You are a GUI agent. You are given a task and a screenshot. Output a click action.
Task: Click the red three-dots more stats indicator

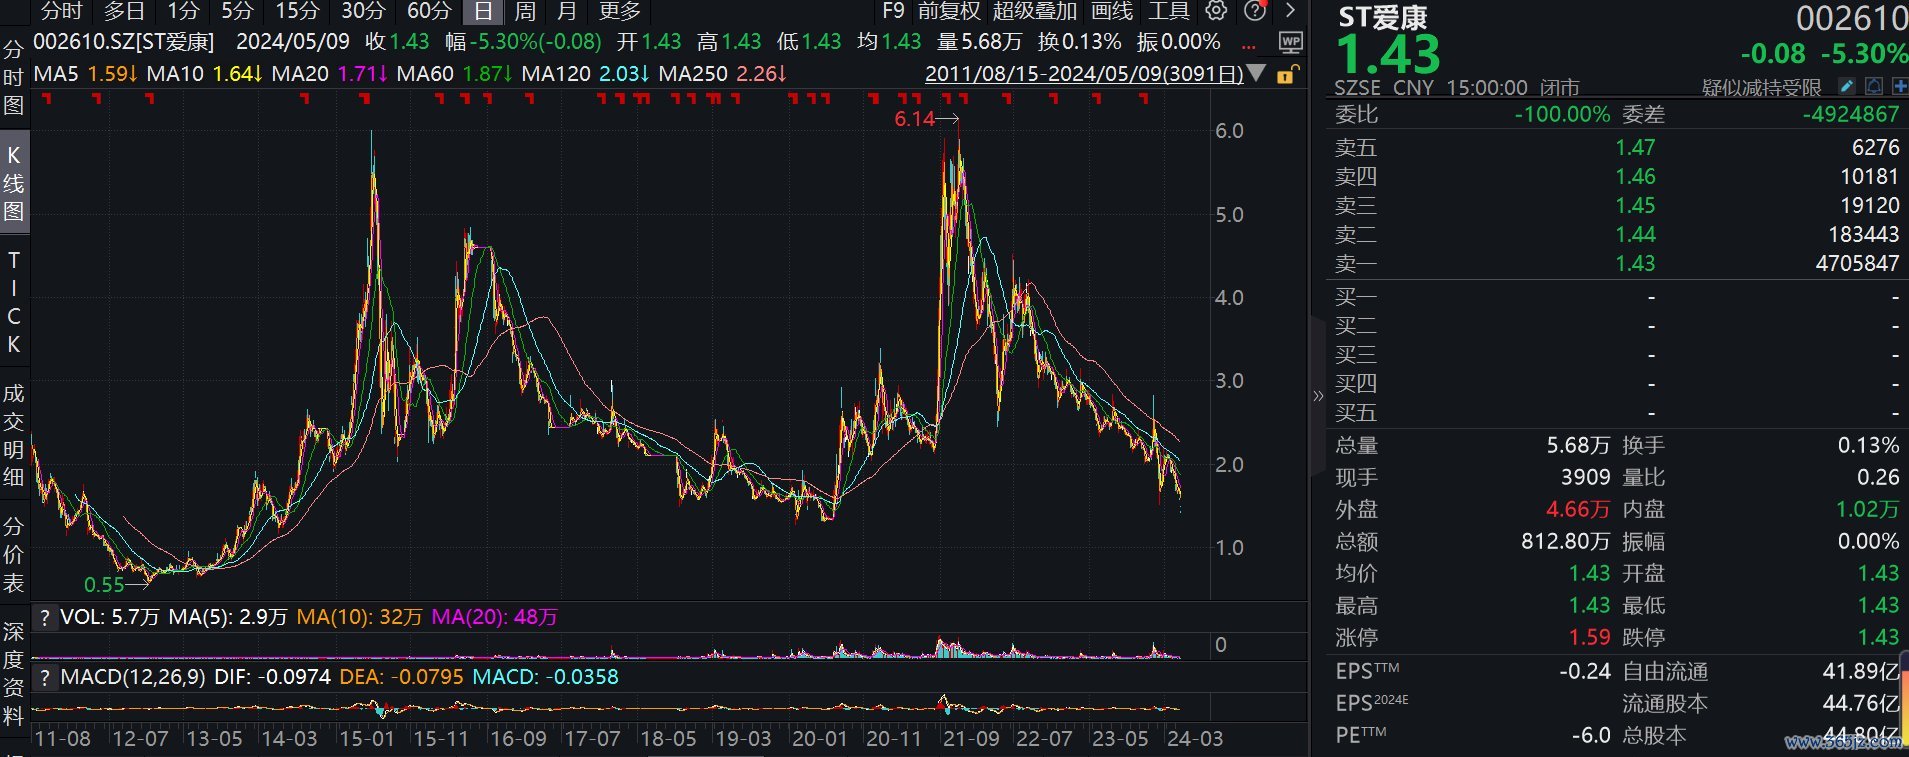[1248, 45]
